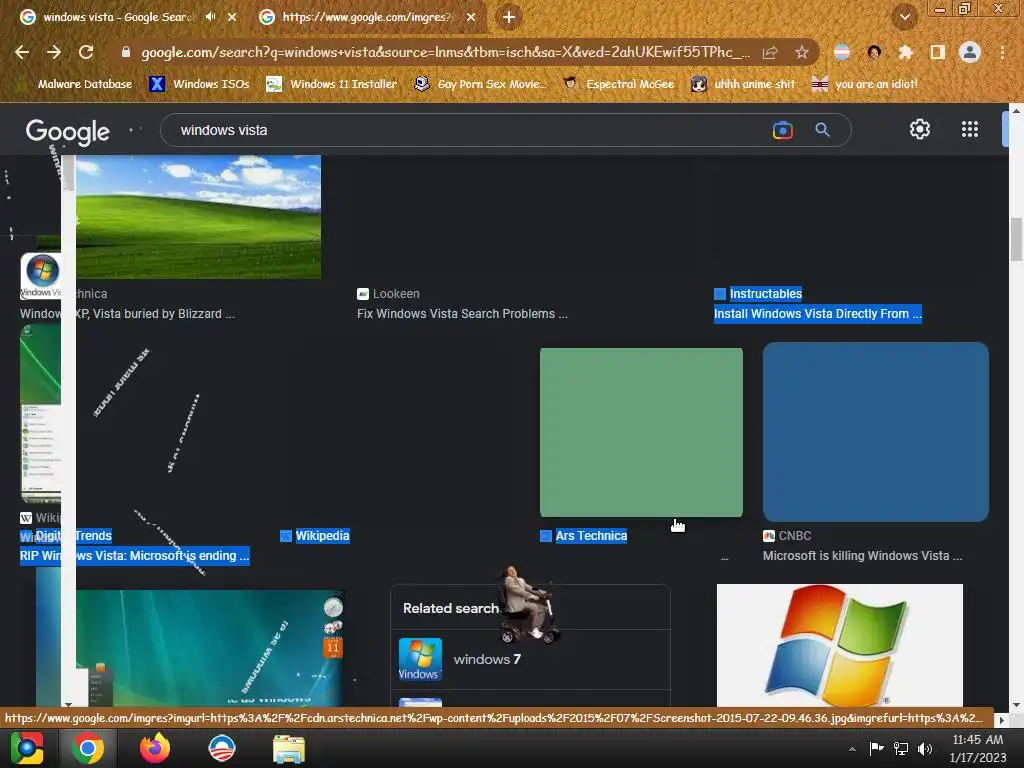1024x768 pixels.
Task: Show hidden tray icons arrow
Action: pos(852,749)
